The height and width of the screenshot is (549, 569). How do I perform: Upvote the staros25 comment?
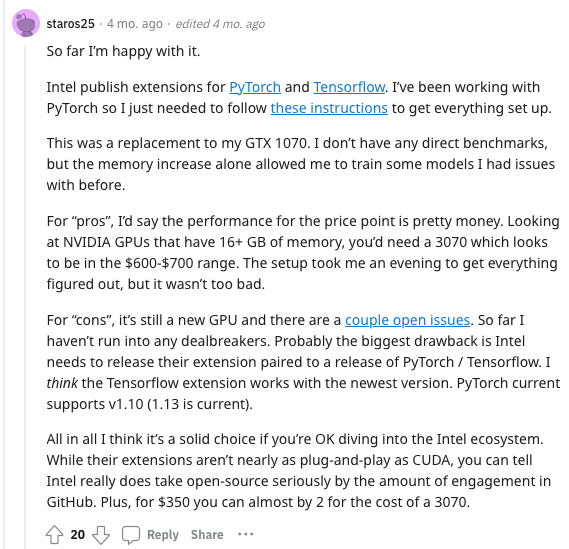point(54,534)
